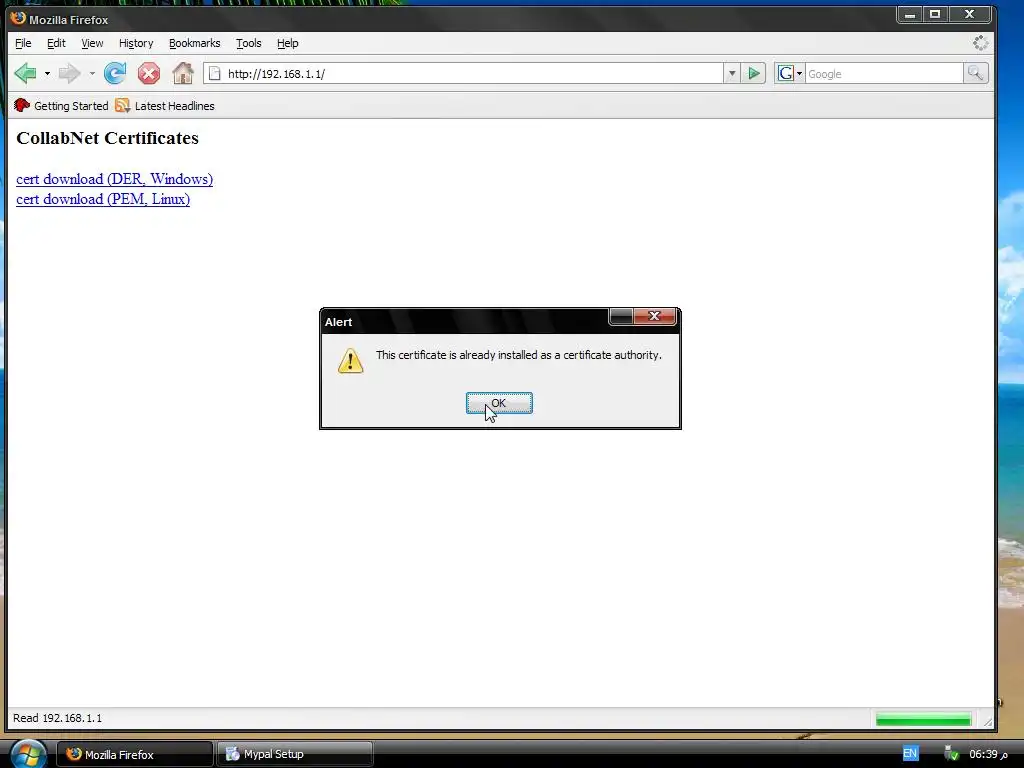
Task: Open the Windows Start orb
Action: pyautogui.click(x=27, y=754)
